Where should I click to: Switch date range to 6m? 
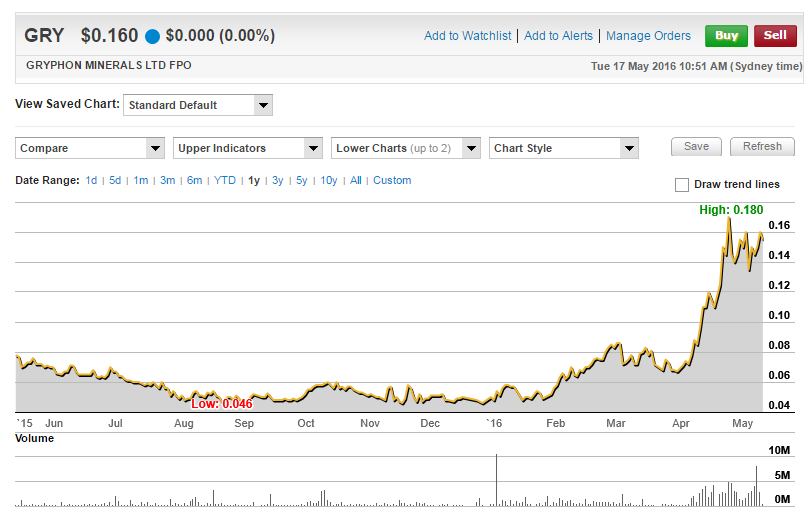(x=194, y=181)
